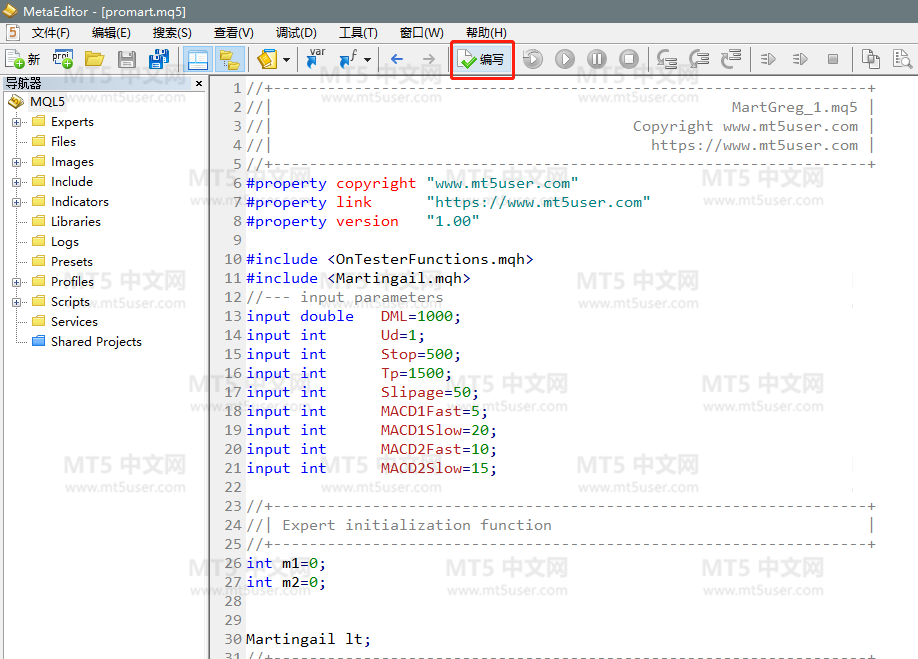Screen dimensions: 918x659
Task: Select the MQL5 root node in the navigator
Action: click(x=47, y=102)
